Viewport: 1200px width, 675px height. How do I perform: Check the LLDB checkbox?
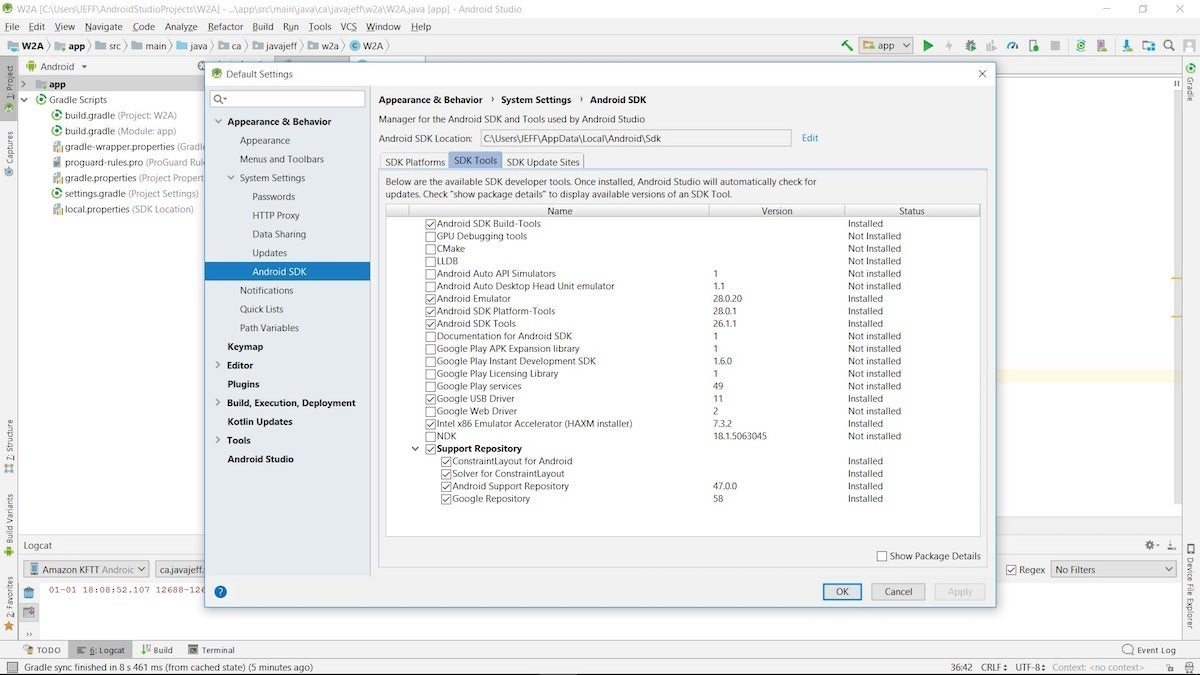click(431, 261)
